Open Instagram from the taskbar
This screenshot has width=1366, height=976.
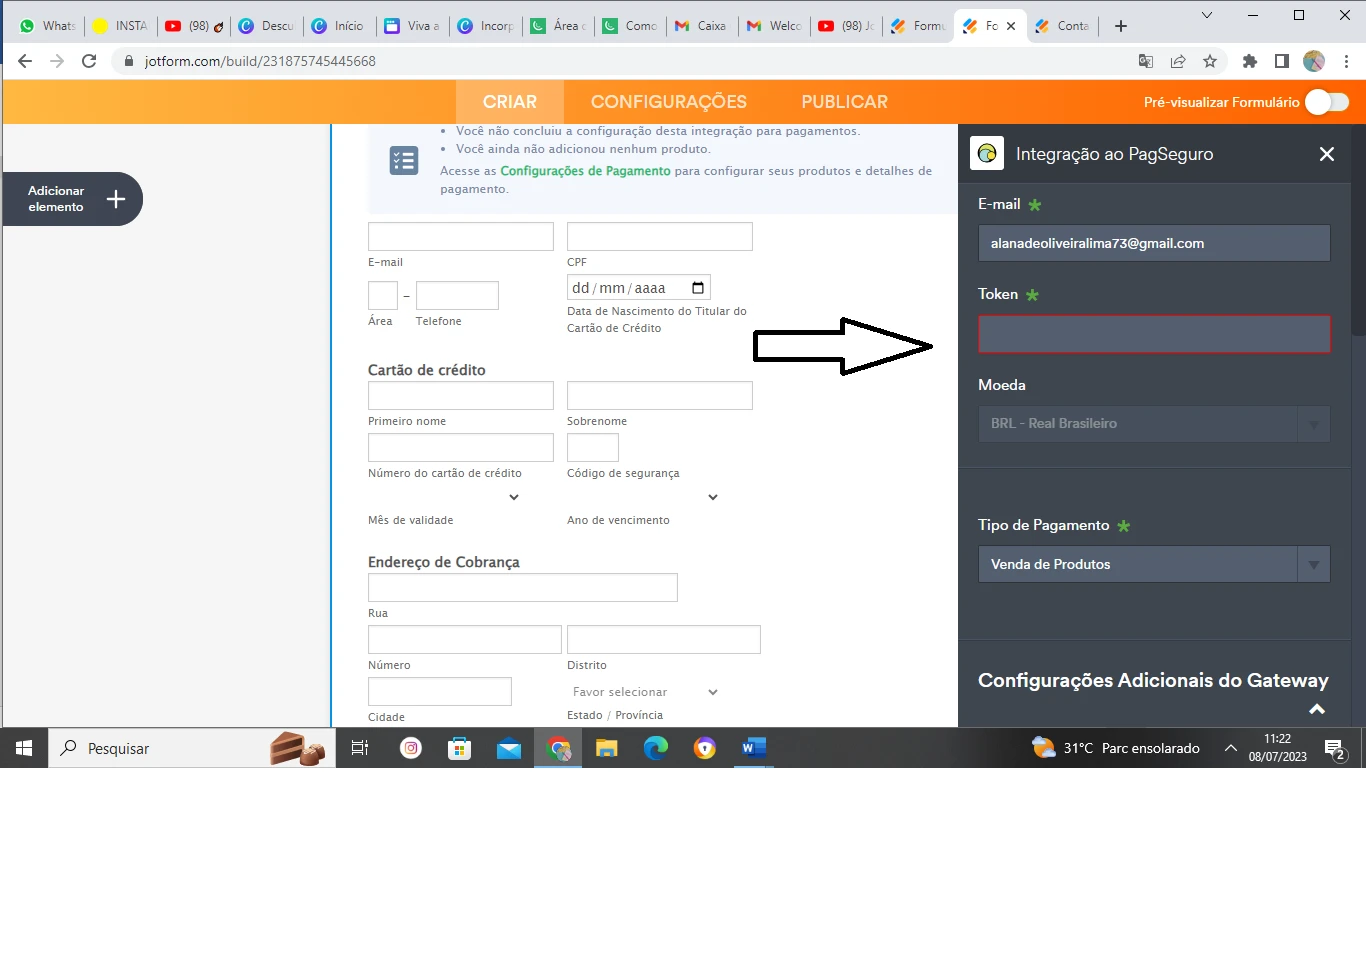(410, 748)
